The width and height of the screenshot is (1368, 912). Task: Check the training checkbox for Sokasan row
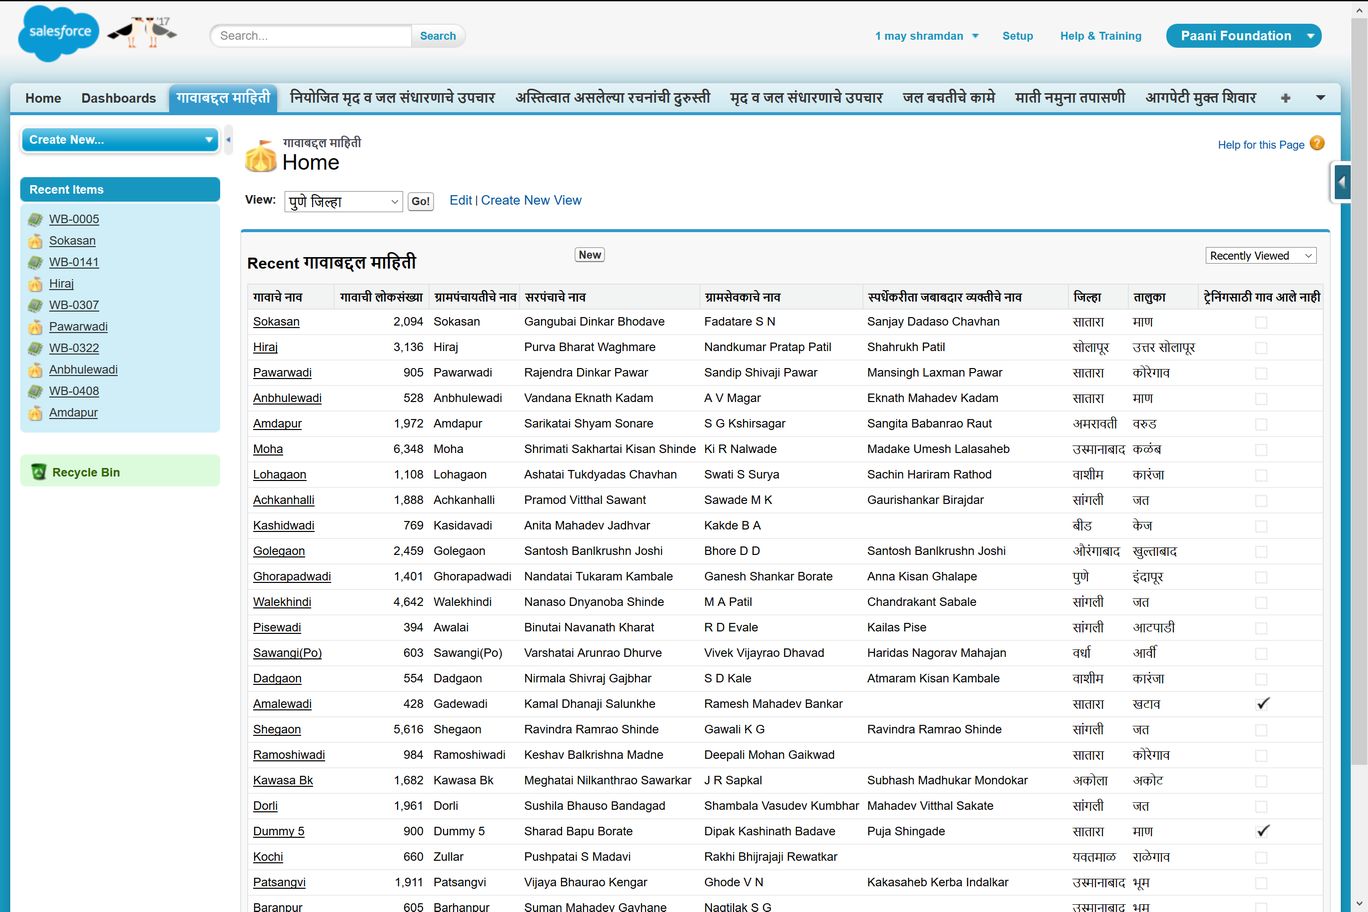(1261, 322)
